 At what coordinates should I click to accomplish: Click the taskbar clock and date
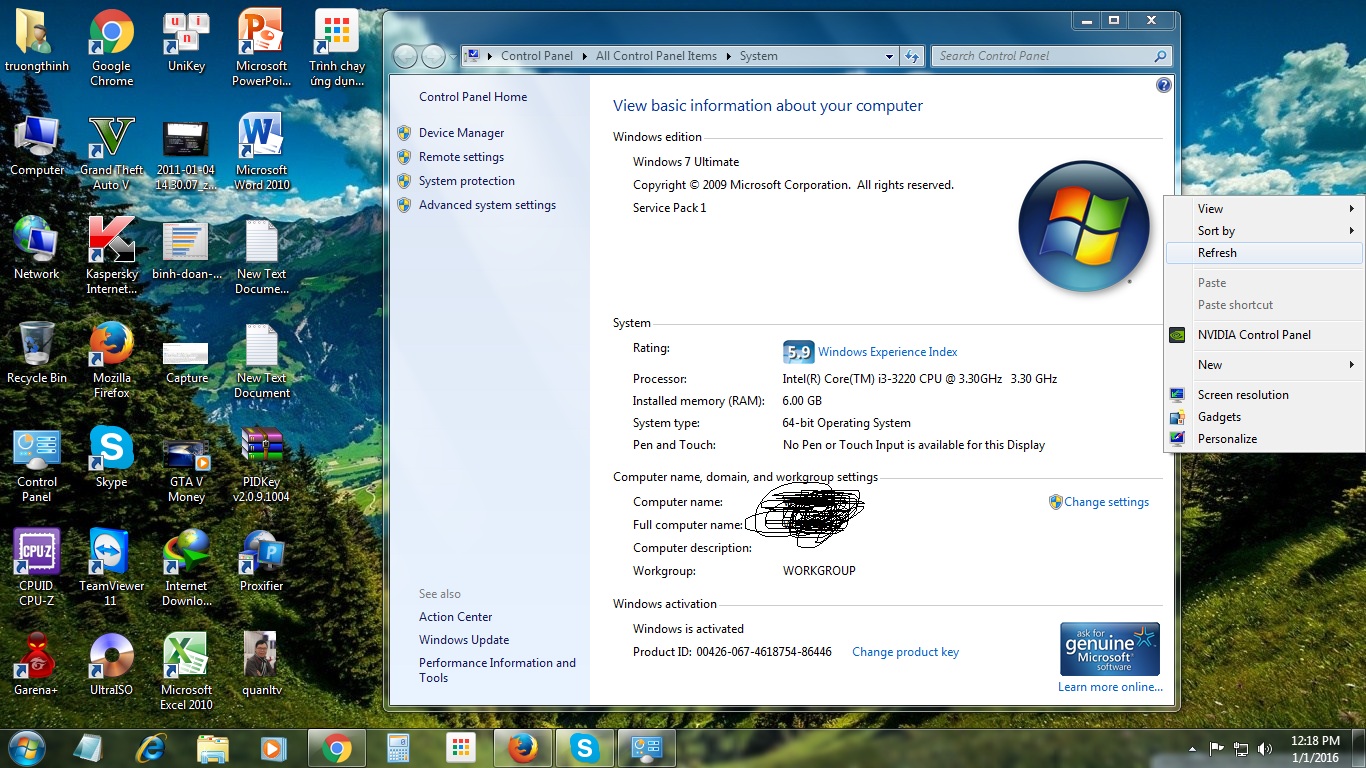tap(1315, 749)
